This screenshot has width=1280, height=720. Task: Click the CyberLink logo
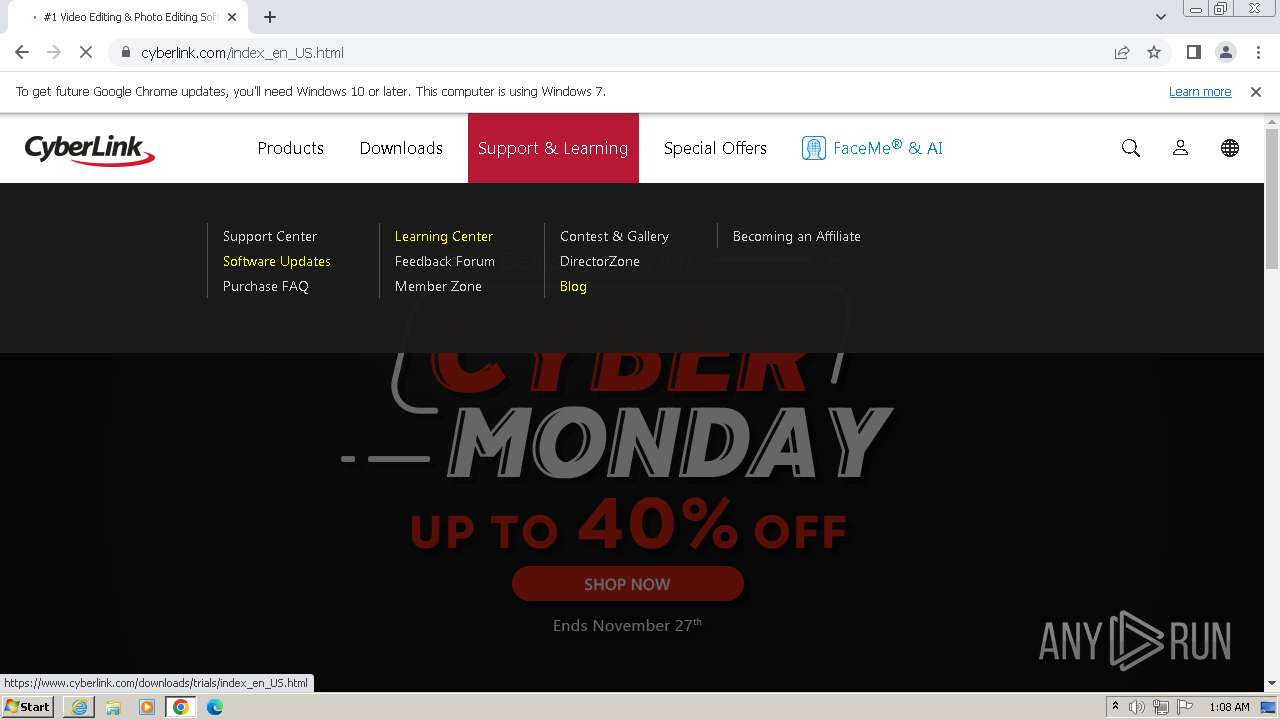pyautogui.click(x=90, y=149)
